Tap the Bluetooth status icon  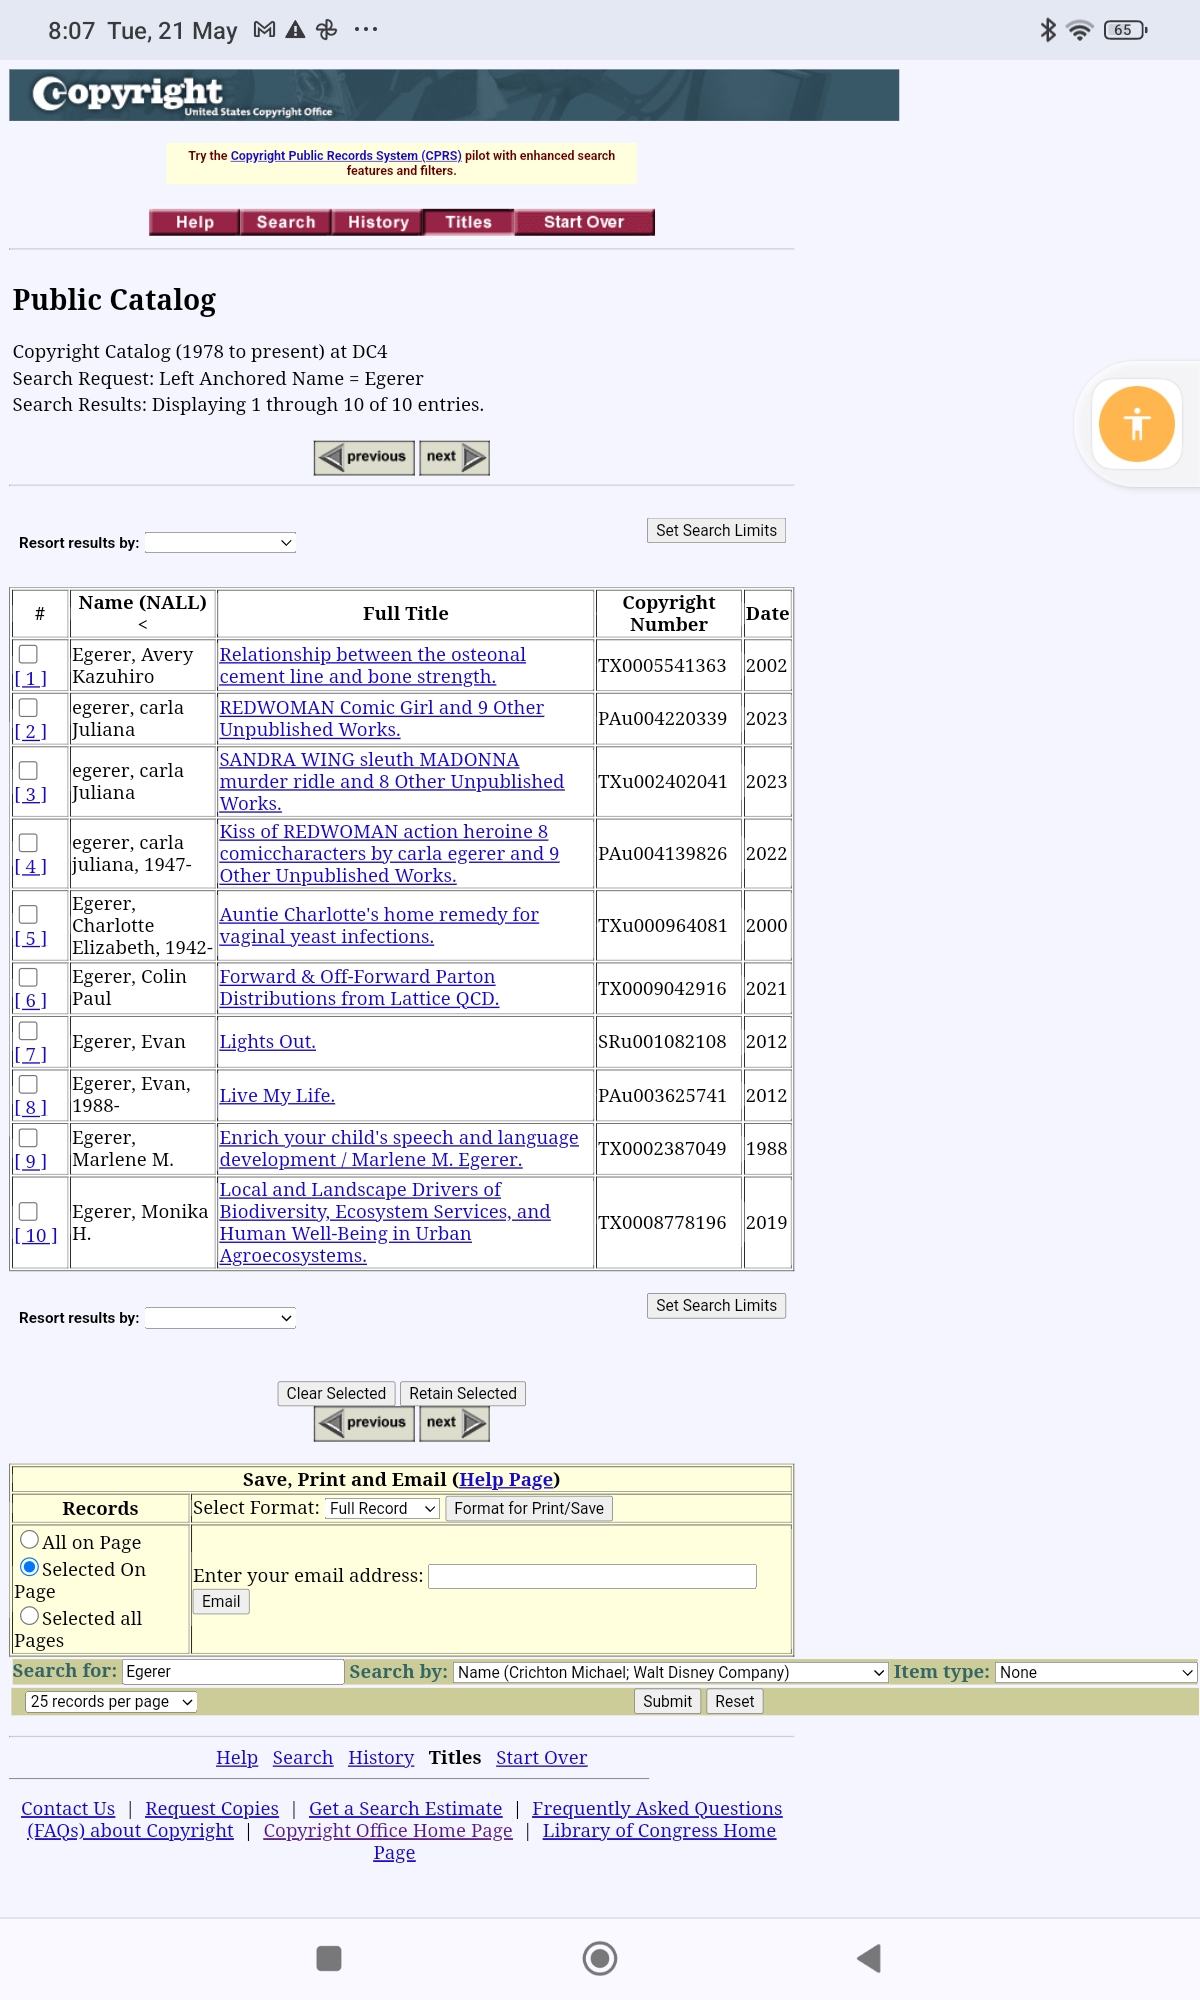[1048, 30]
